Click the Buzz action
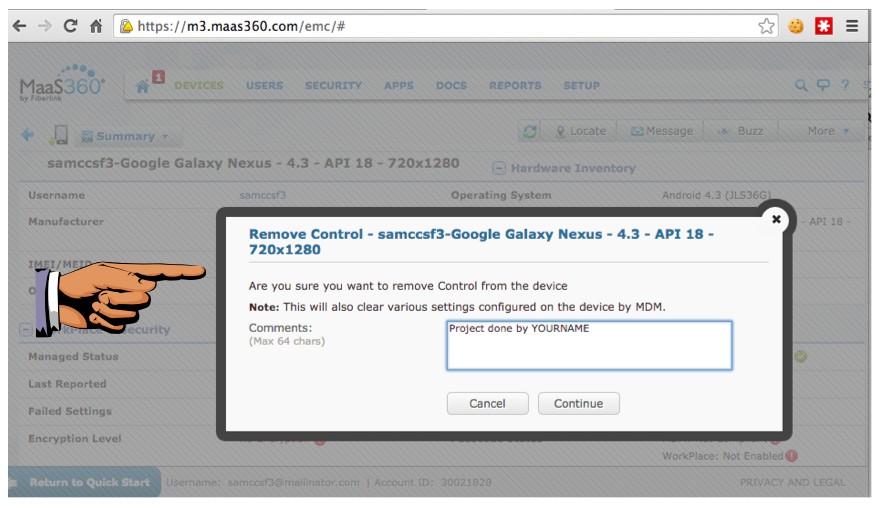This screenshot has width=878, height=505. pyautogui.click(x=740, y=131)
